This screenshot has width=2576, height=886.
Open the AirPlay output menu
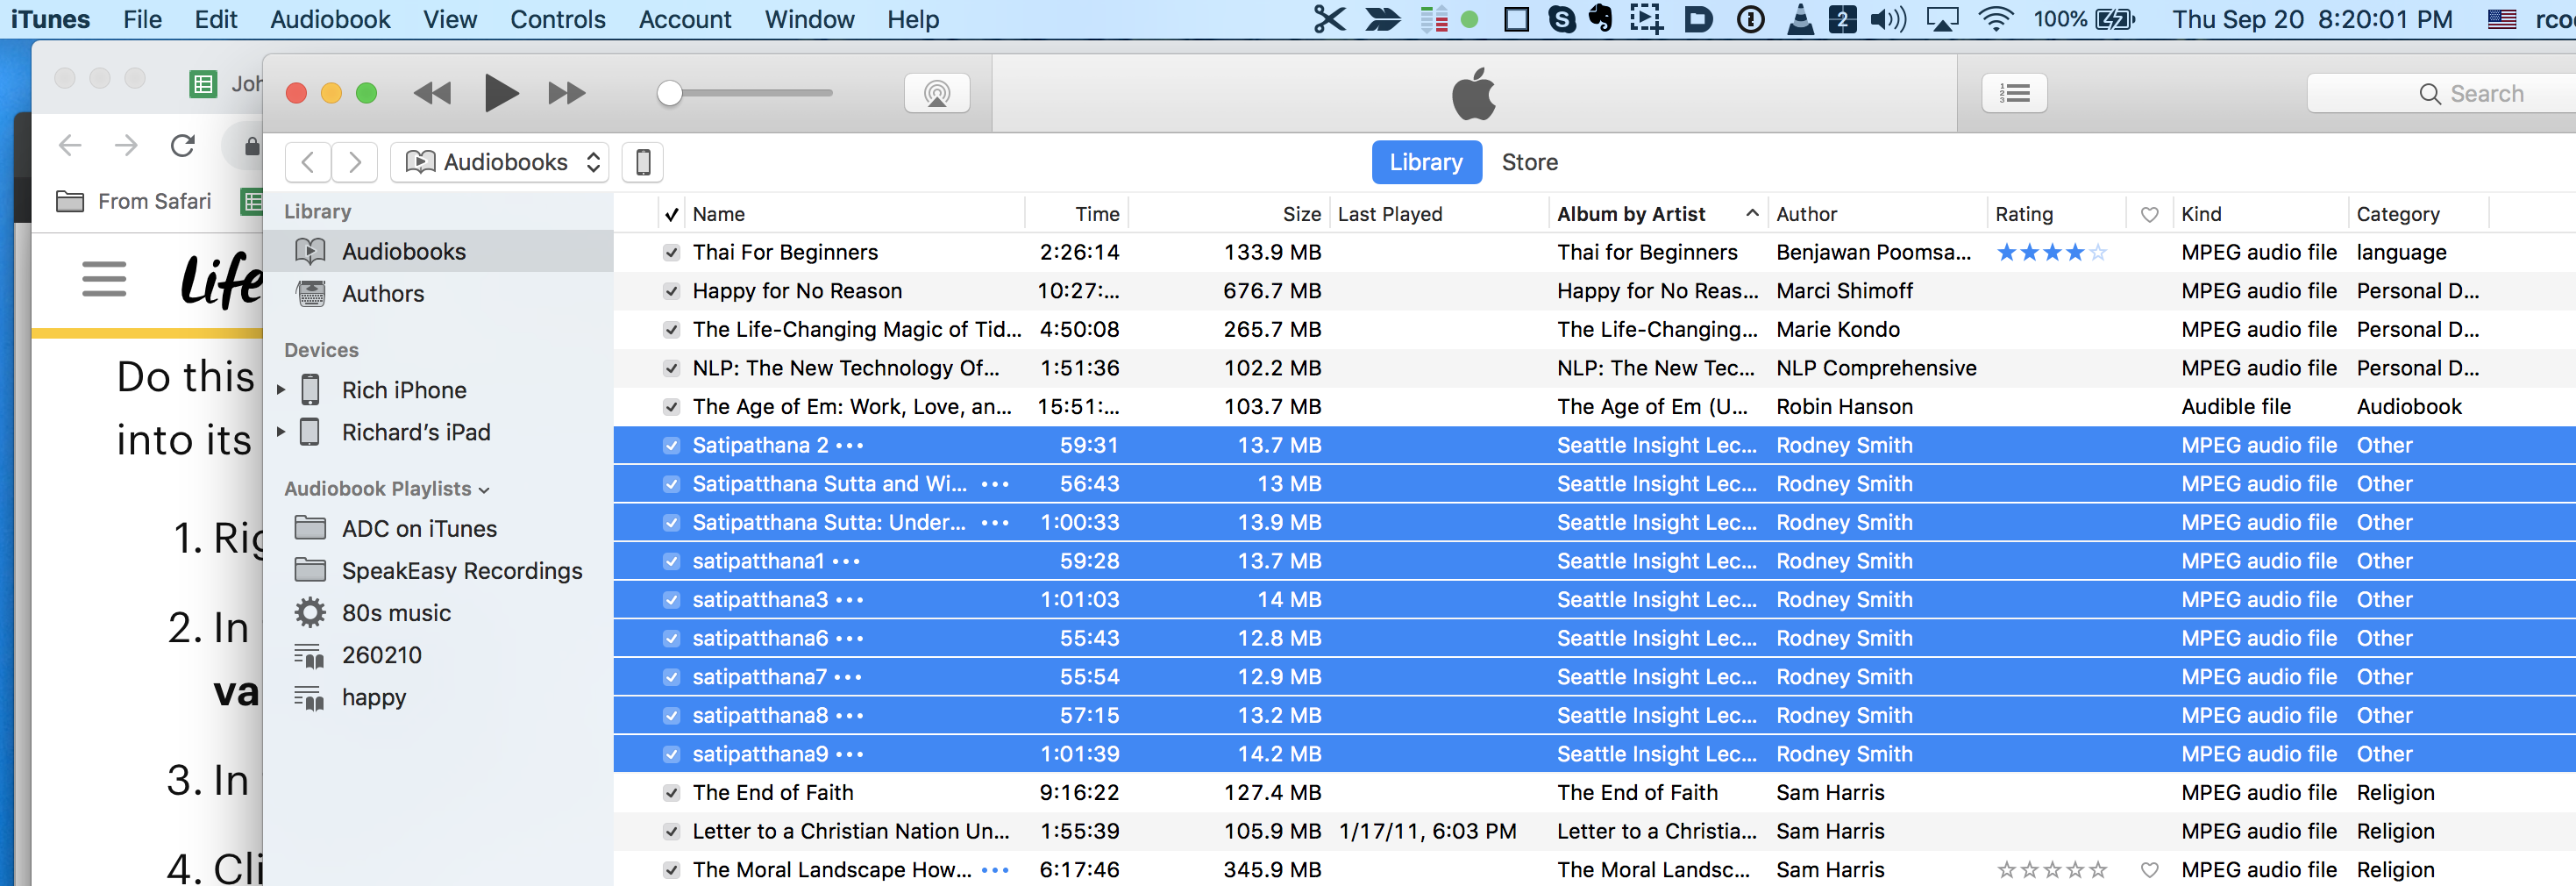937,94
